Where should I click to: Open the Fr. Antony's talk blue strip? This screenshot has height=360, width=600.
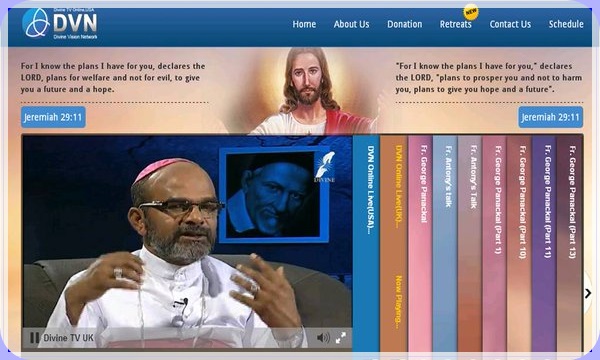pos(445,243)
